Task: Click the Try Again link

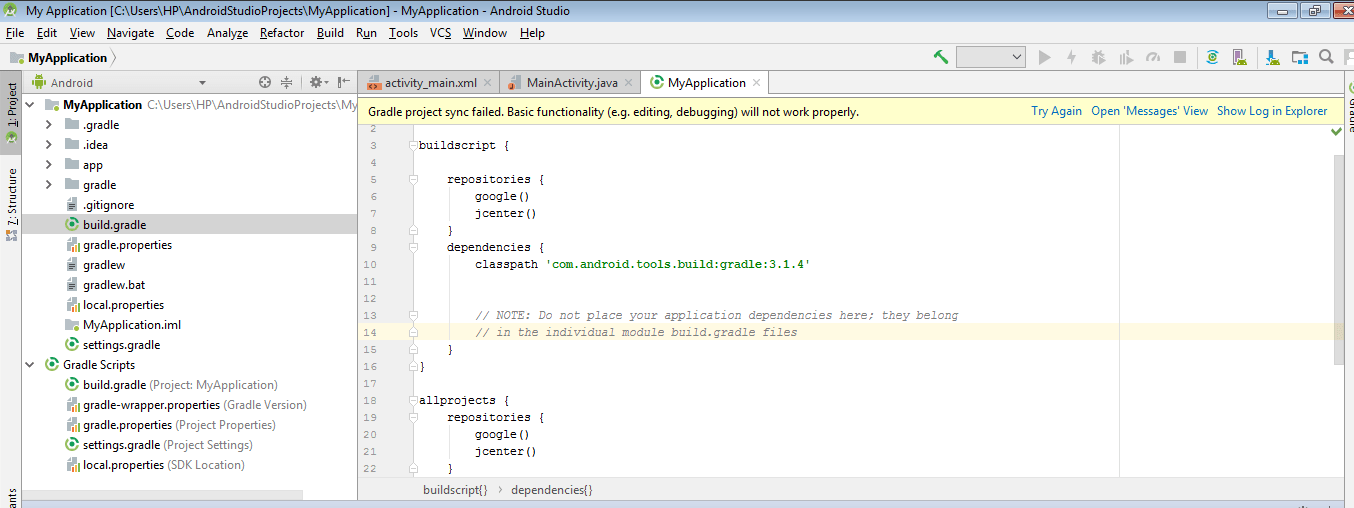Action: pyautogui.click(x=1056, y=111)
